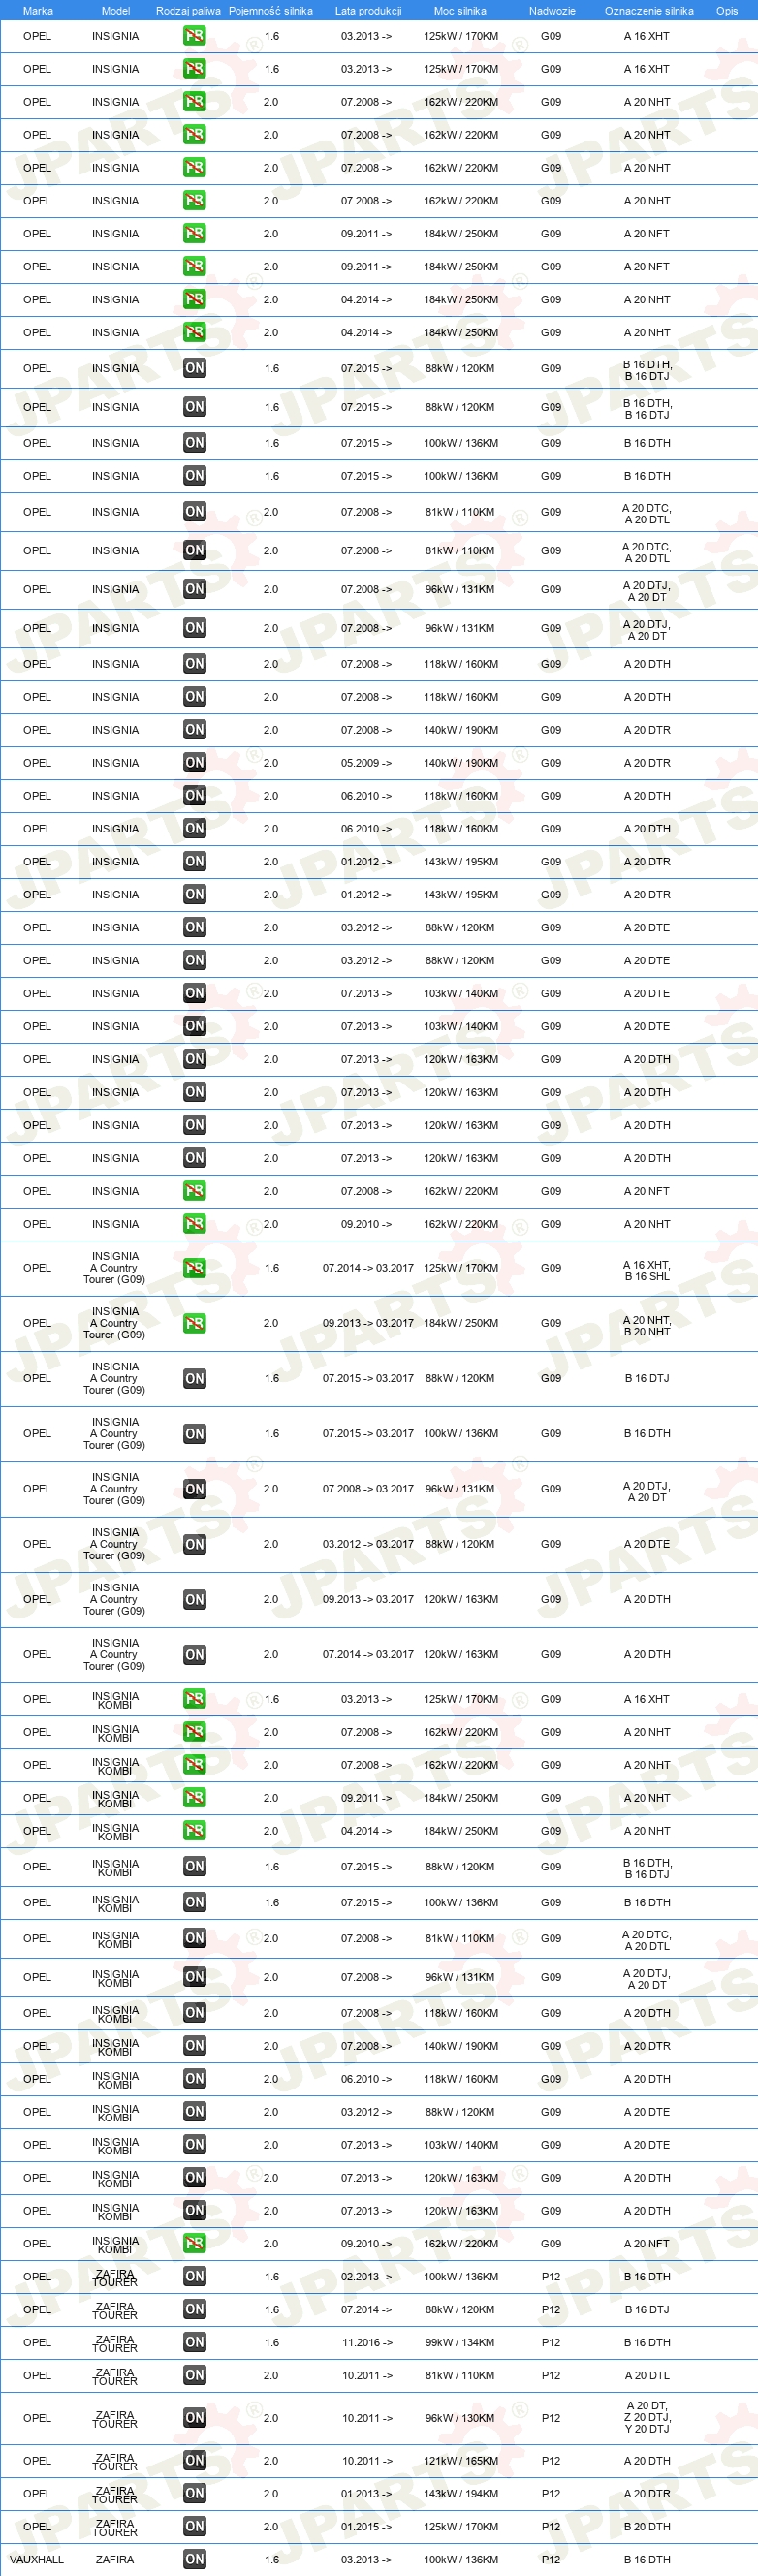Viewport: 758px width, 2576px height.
Task: Click ON icon in Zafira Tourer 99kW/134KM row
Action: [x=194, y=2343]
